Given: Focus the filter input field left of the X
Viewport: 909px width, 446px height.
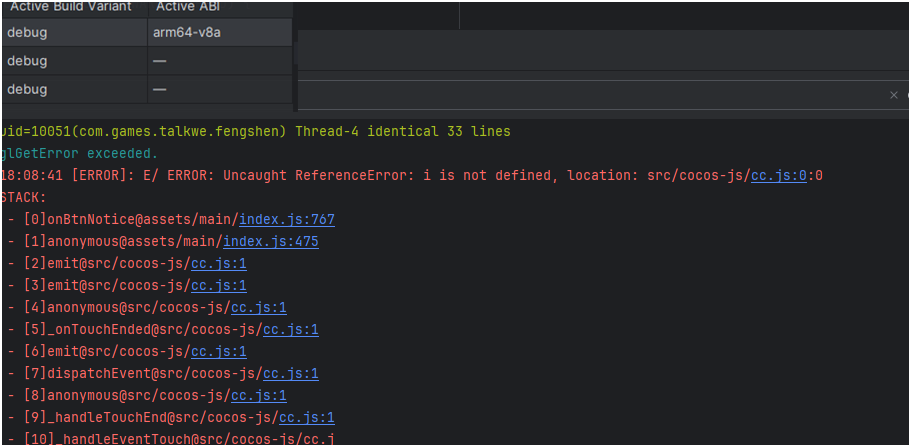Looking at the screenshot, I should click(x=590, y=95).
